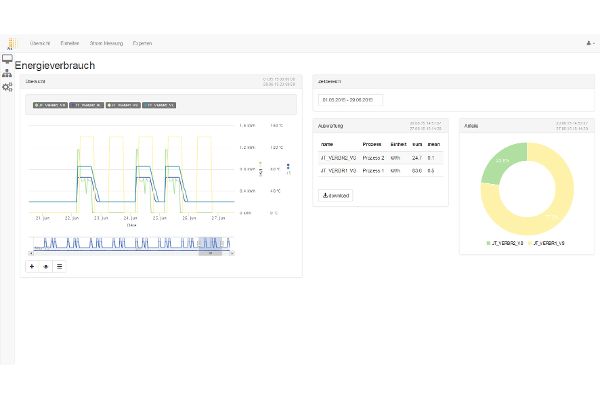Open the user account dropdown
Screen dimensions: 600x399
[x=590, y=43]
